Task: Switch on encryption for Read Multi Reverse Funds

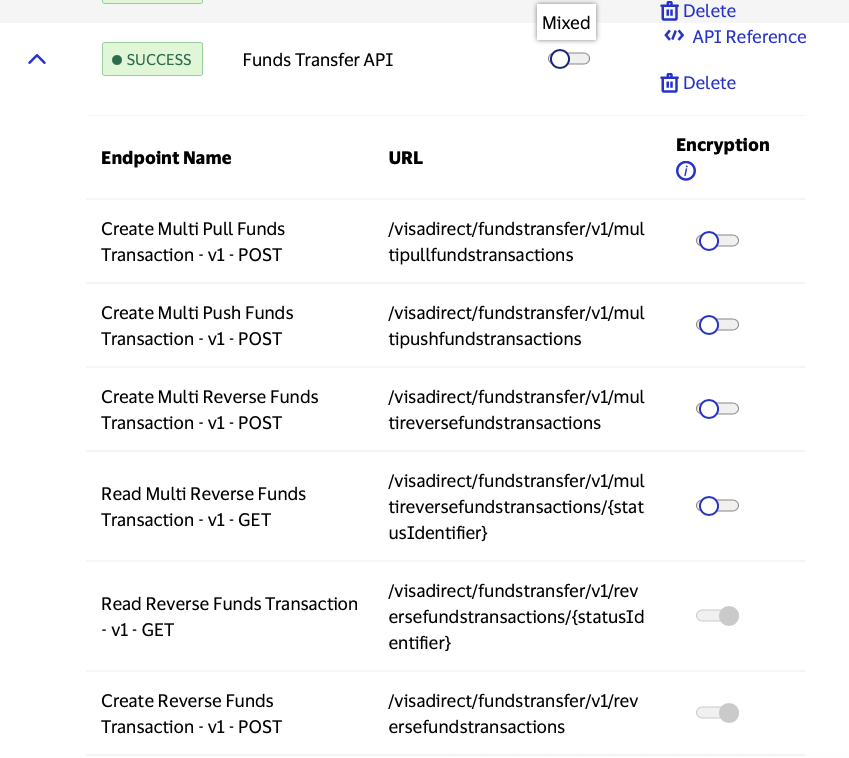Action: coord(717,506)
